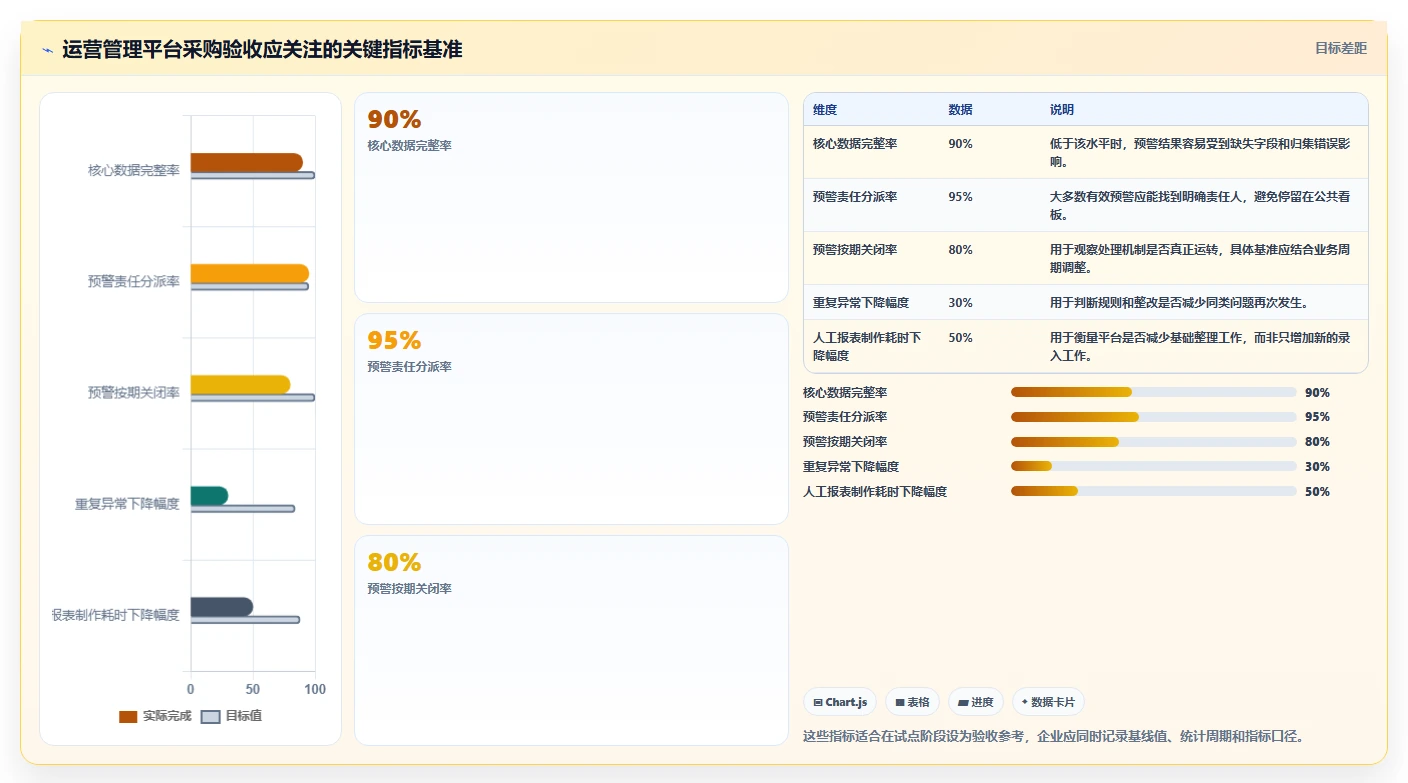Image resolution: width=1408 pixels, height=783 pixels.
Task: Select the 进度 chip
Action: coord(975,702)
